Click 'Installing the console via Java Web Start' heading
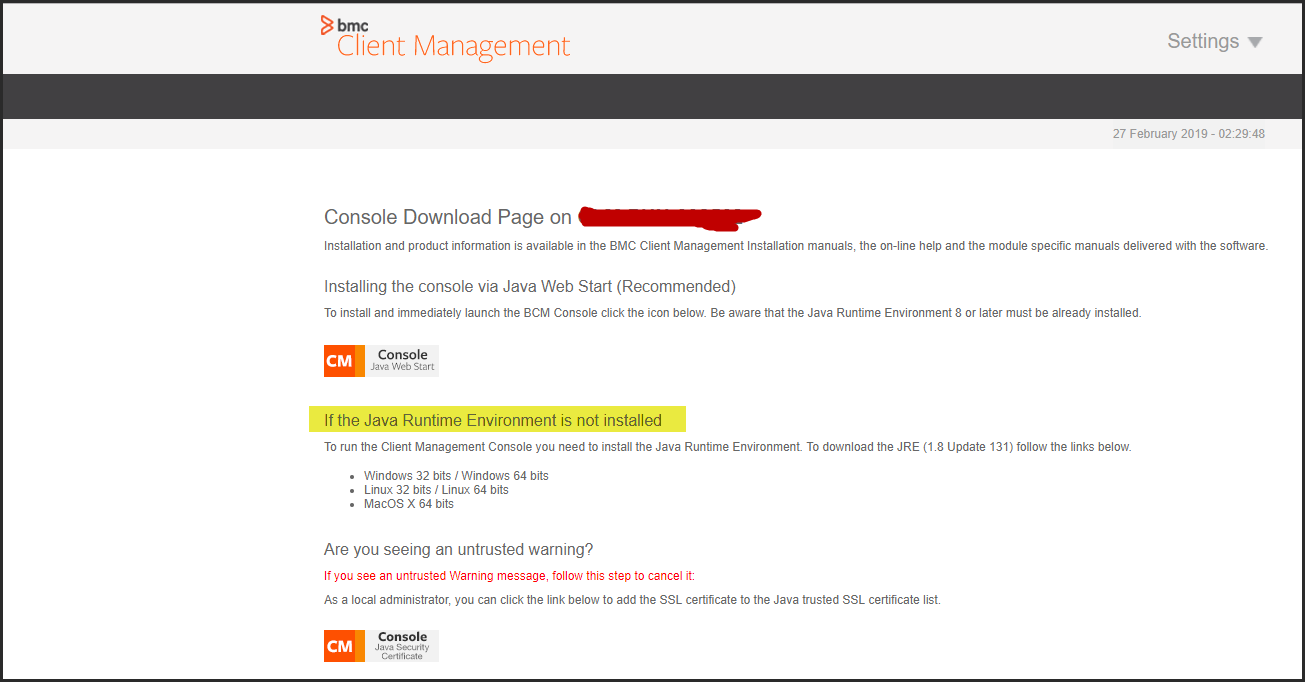The width and height of the screenshot is (1305, 682). tap(530, 287)
